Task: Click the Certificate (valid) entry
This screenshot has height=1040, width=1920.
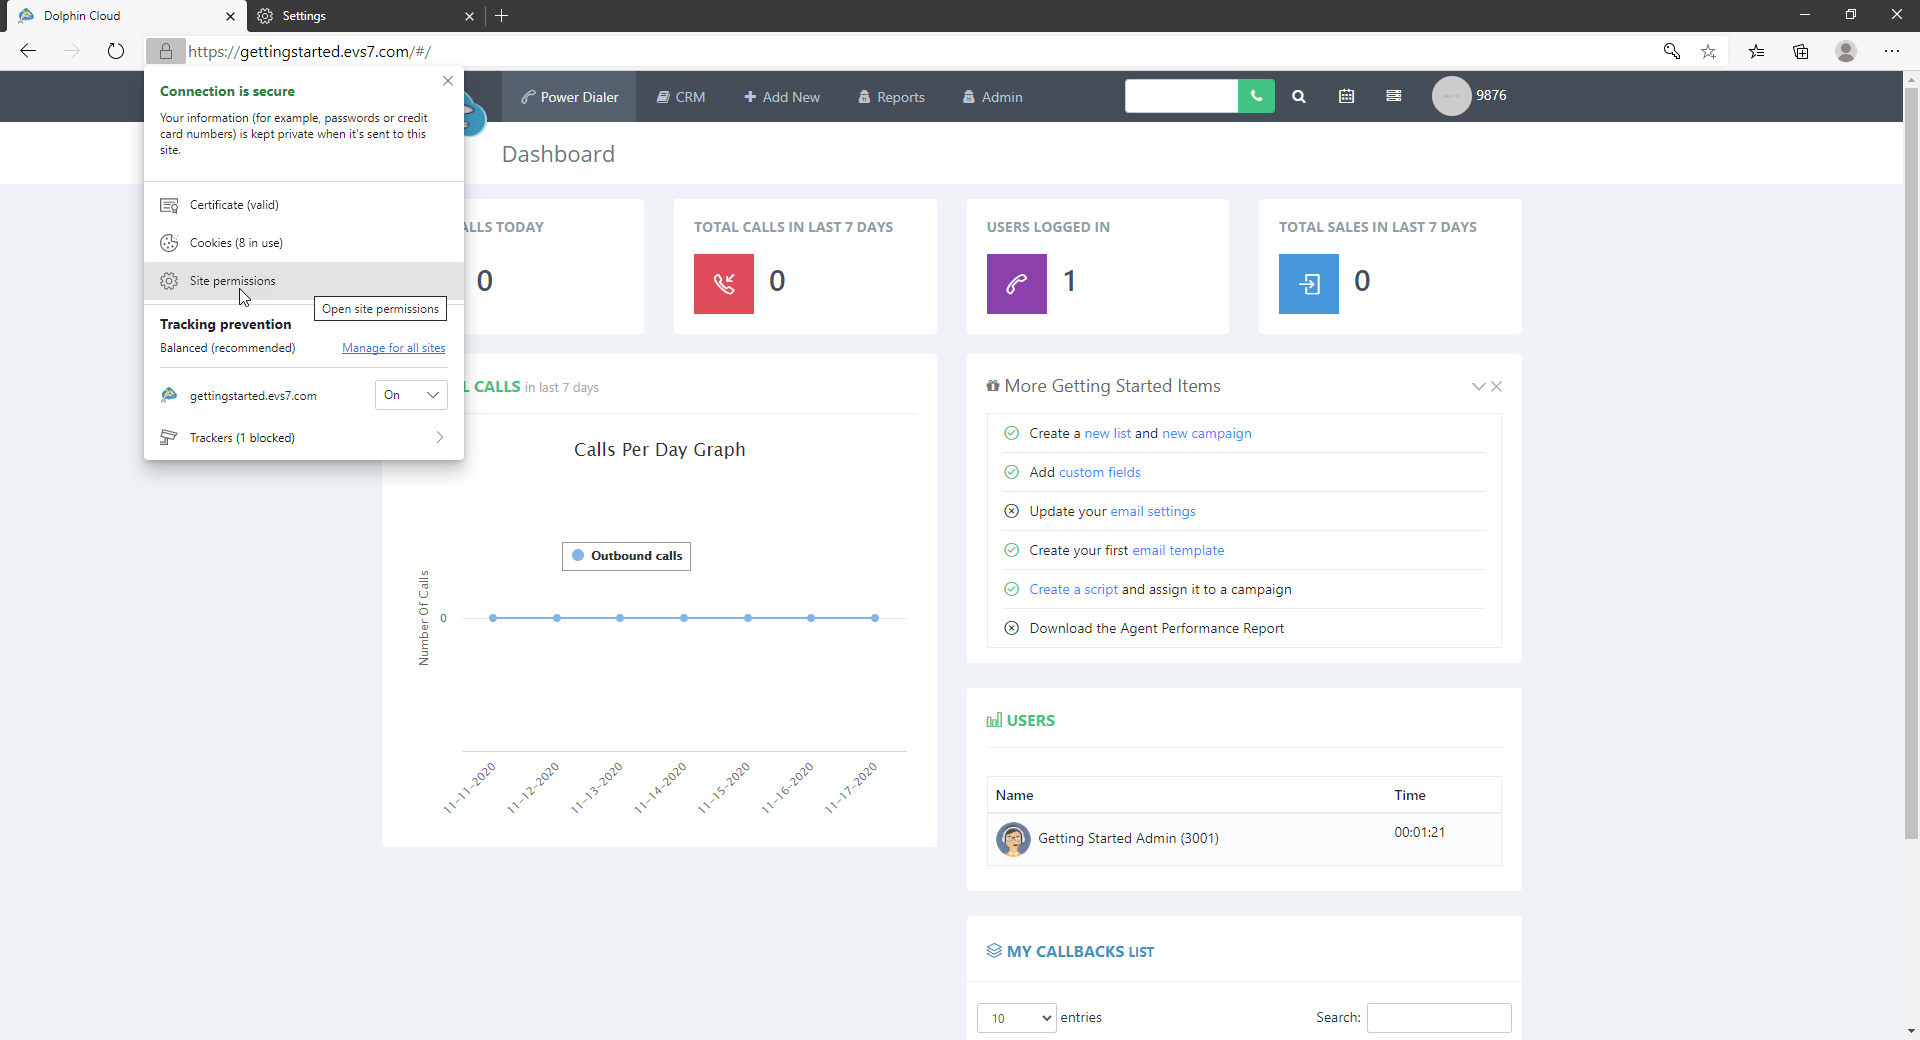Action: (x=304, y=205)
